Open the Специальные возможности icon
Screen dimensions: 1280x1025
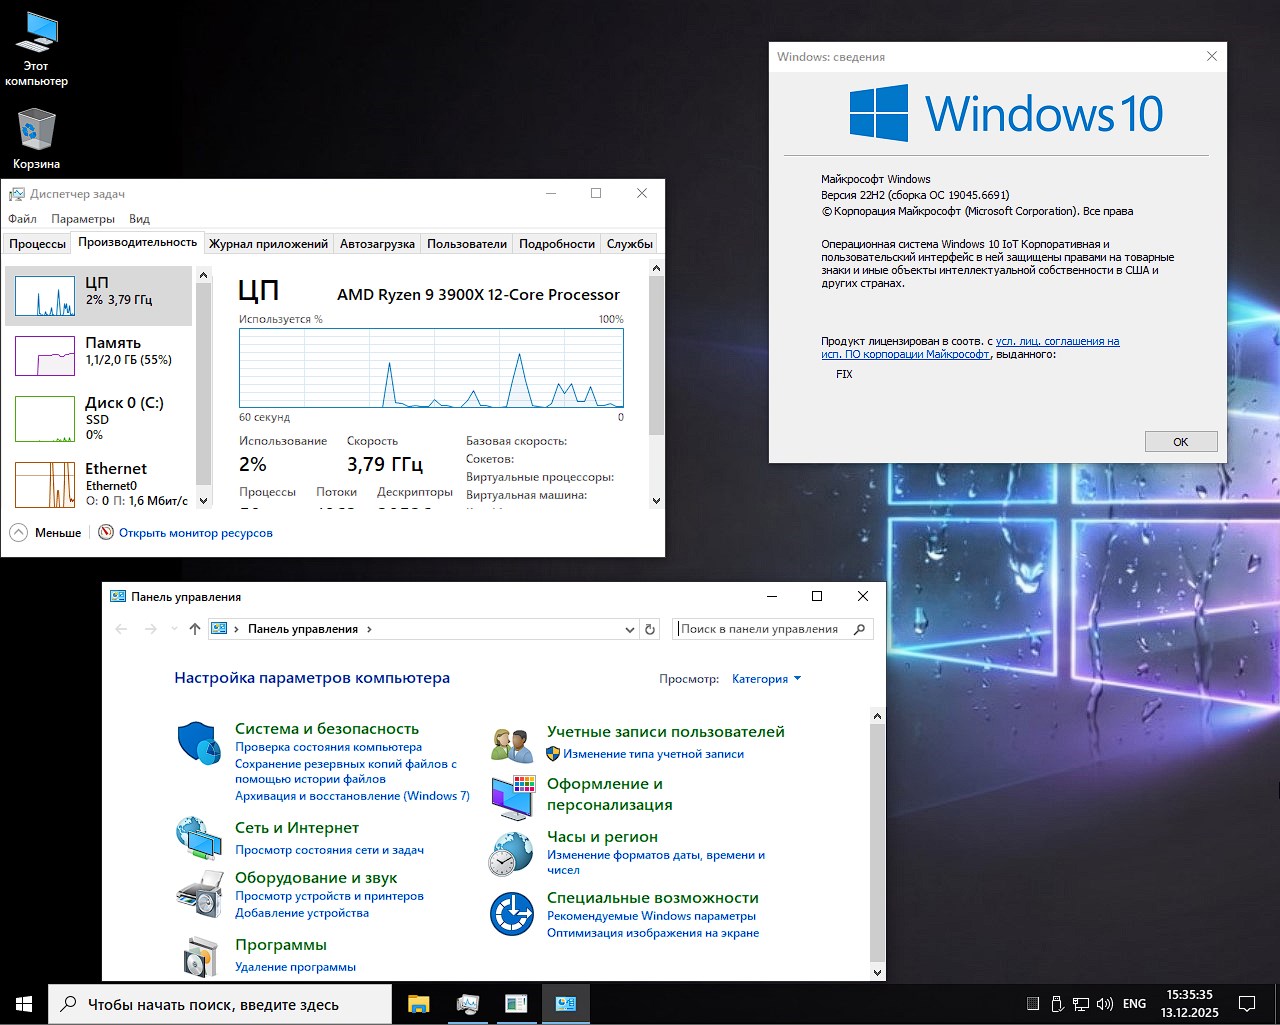click(x=511, y=913)
